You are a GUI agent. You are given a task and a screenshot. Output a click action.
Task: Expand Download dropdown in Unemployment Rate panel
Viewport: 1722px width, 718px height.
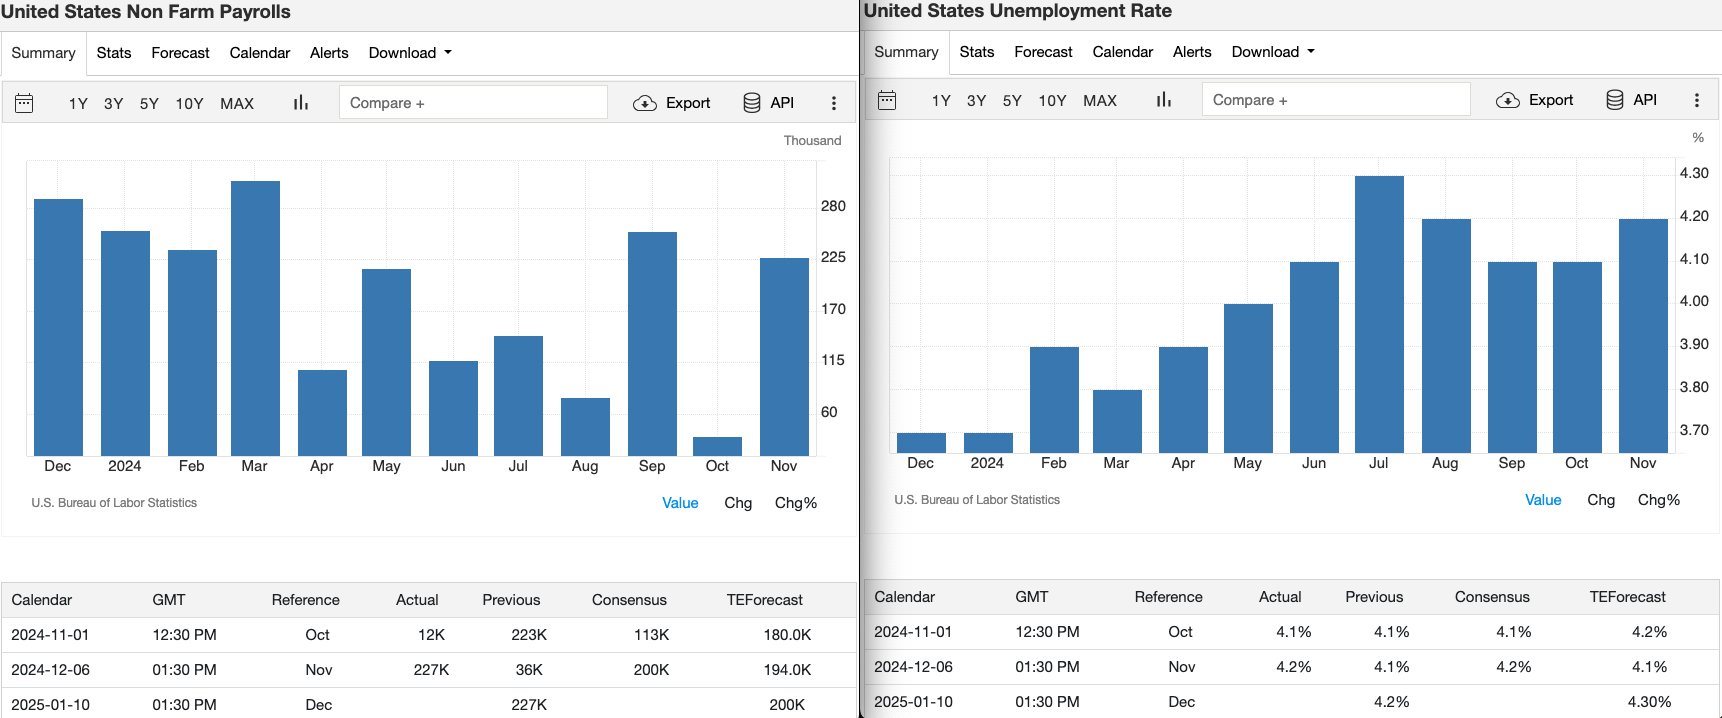[x=1273, y=52]
